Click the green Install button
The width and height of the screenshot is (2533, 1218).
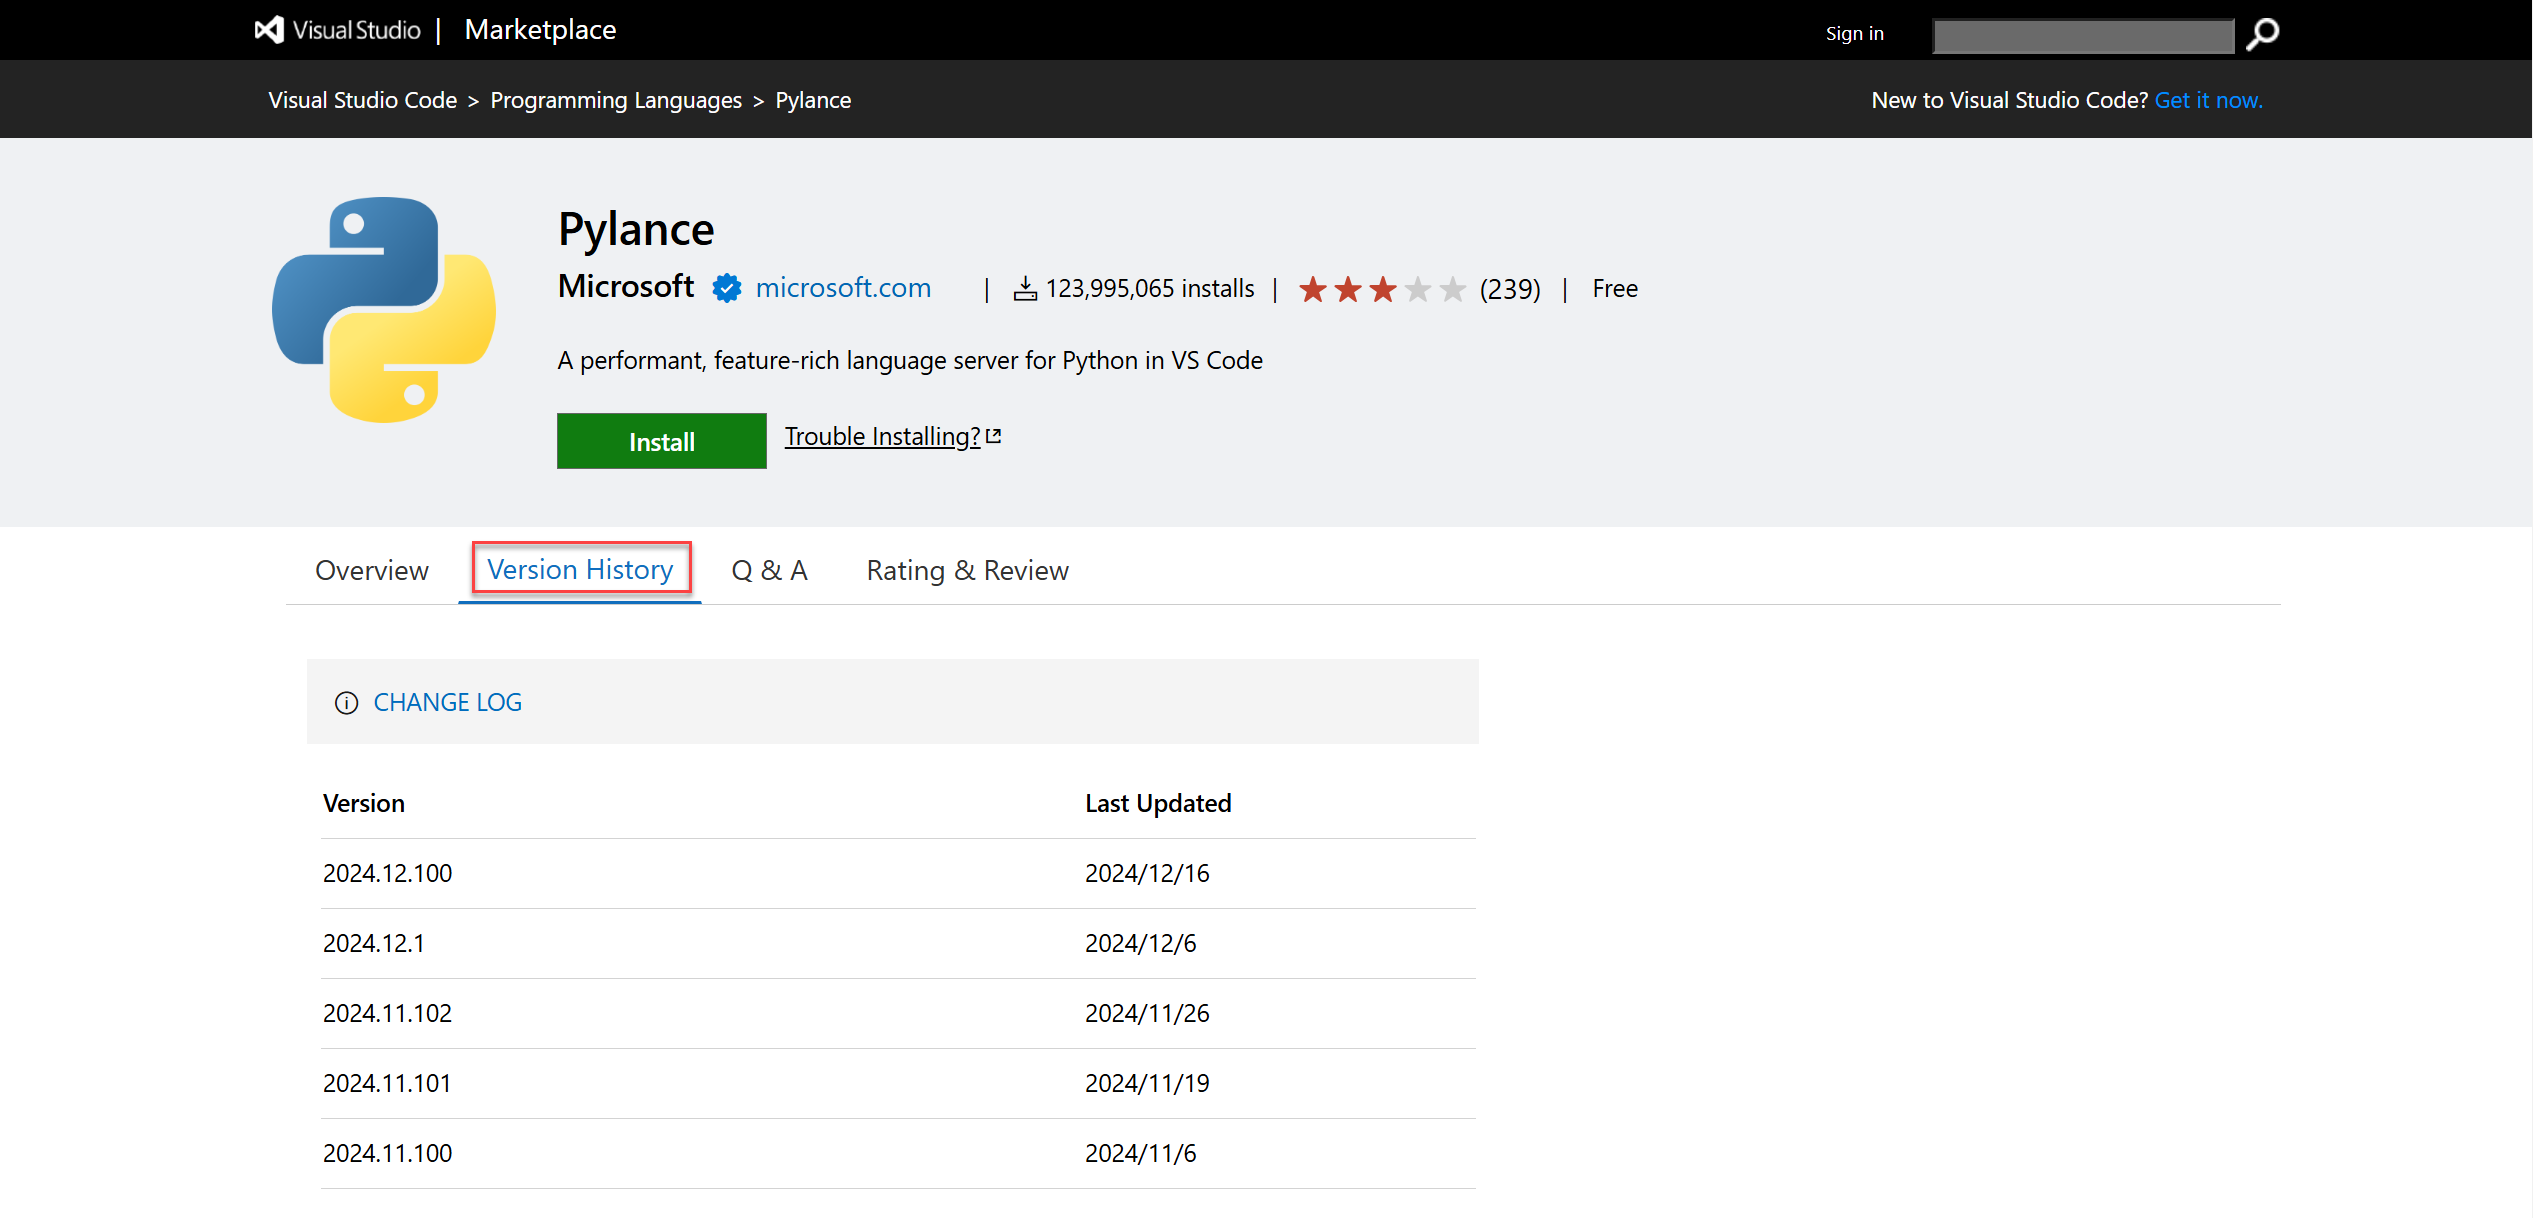point(662,441)
